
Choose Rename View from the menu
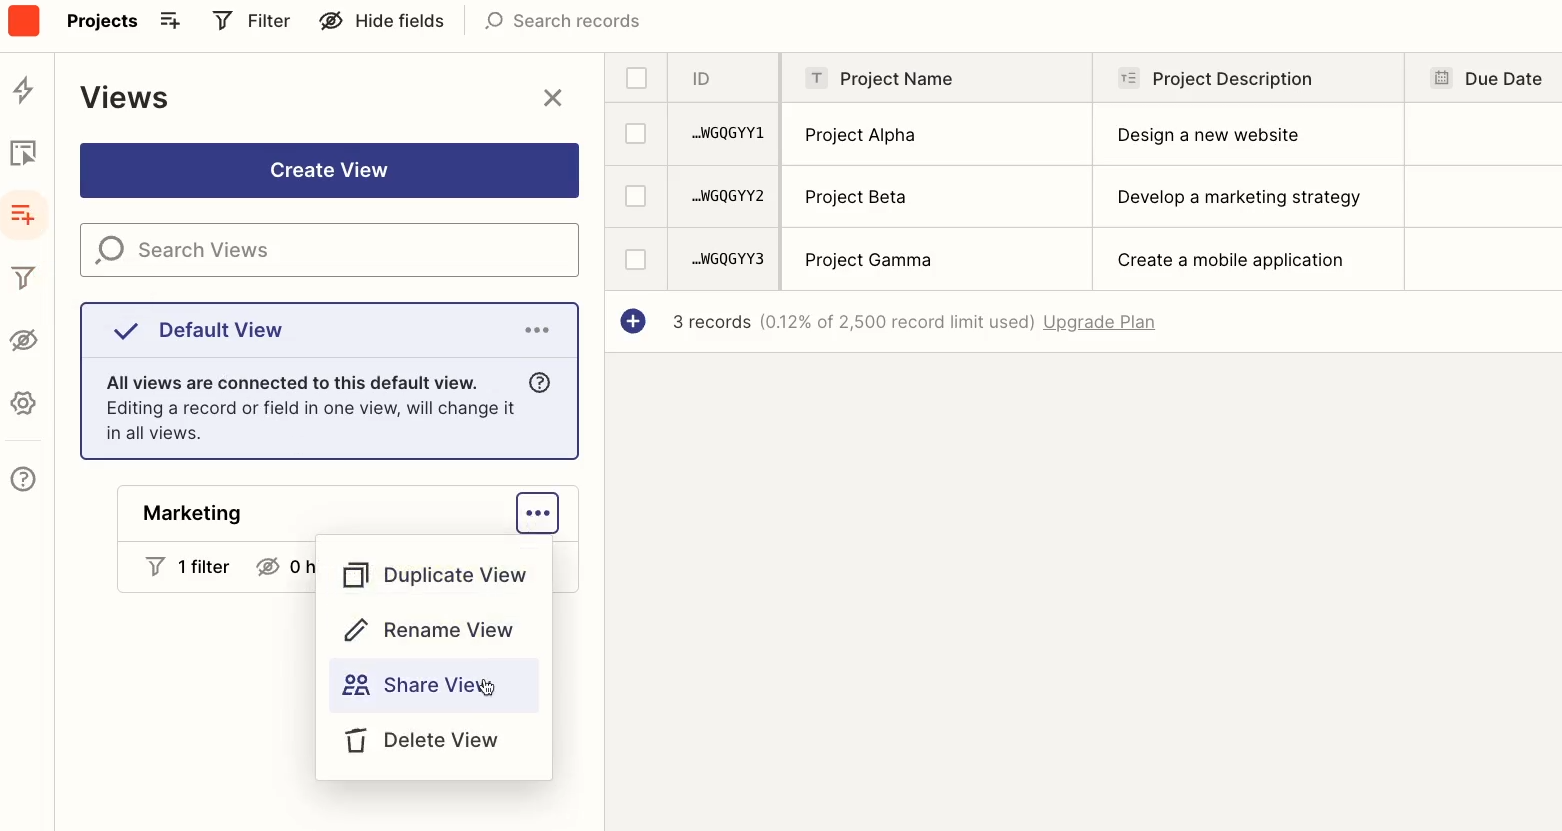click(434, 630)
